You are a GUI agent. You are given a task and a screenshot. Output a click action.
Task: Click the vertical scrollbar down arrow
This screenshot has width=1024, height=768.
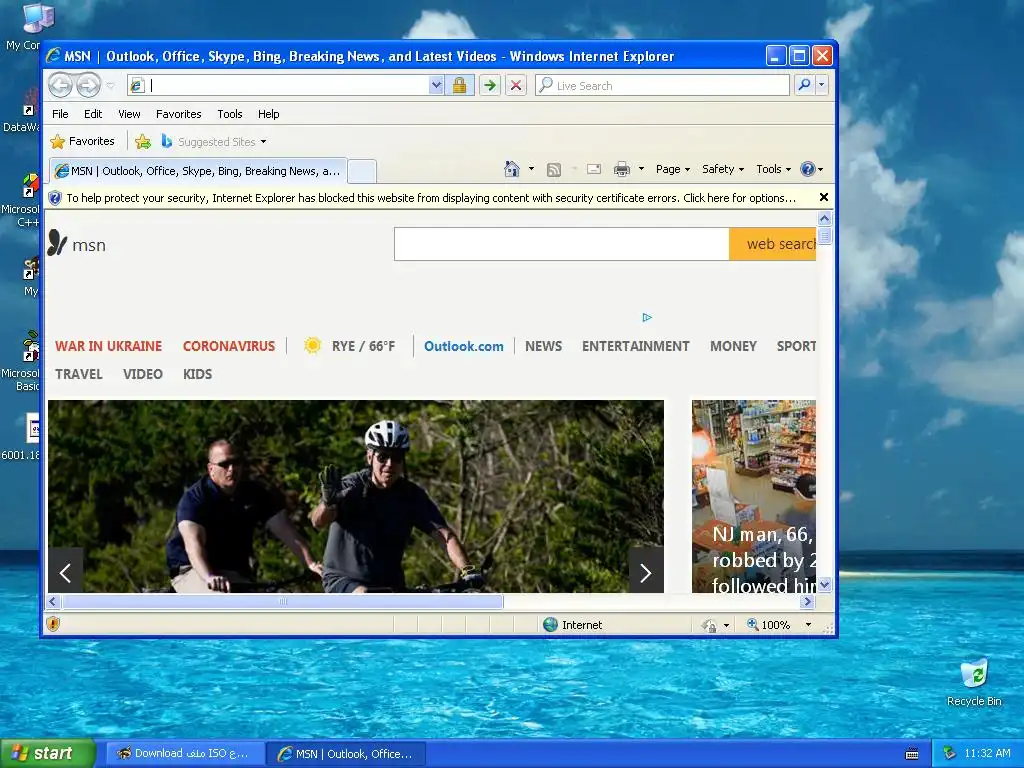[x=825, y=584]
